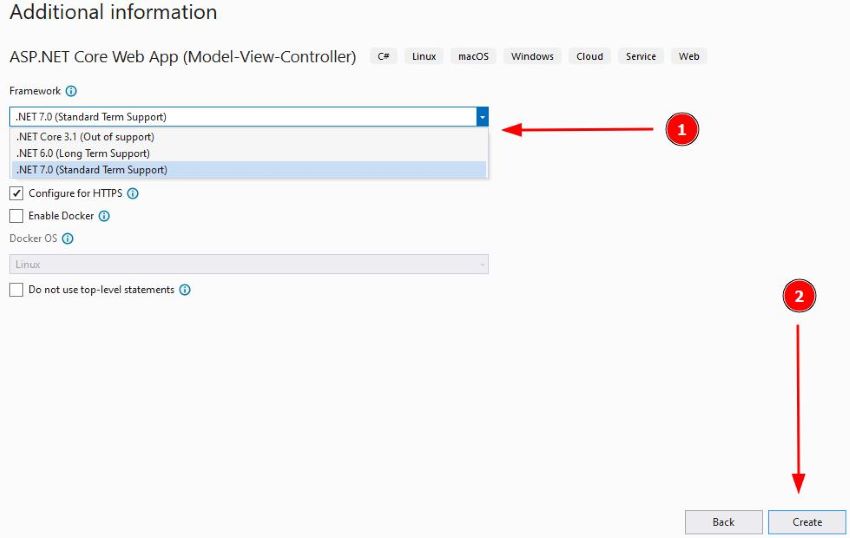Uncheck the Configure for HTTPS checkbox
Screen dimensions: 850x538
16,194
